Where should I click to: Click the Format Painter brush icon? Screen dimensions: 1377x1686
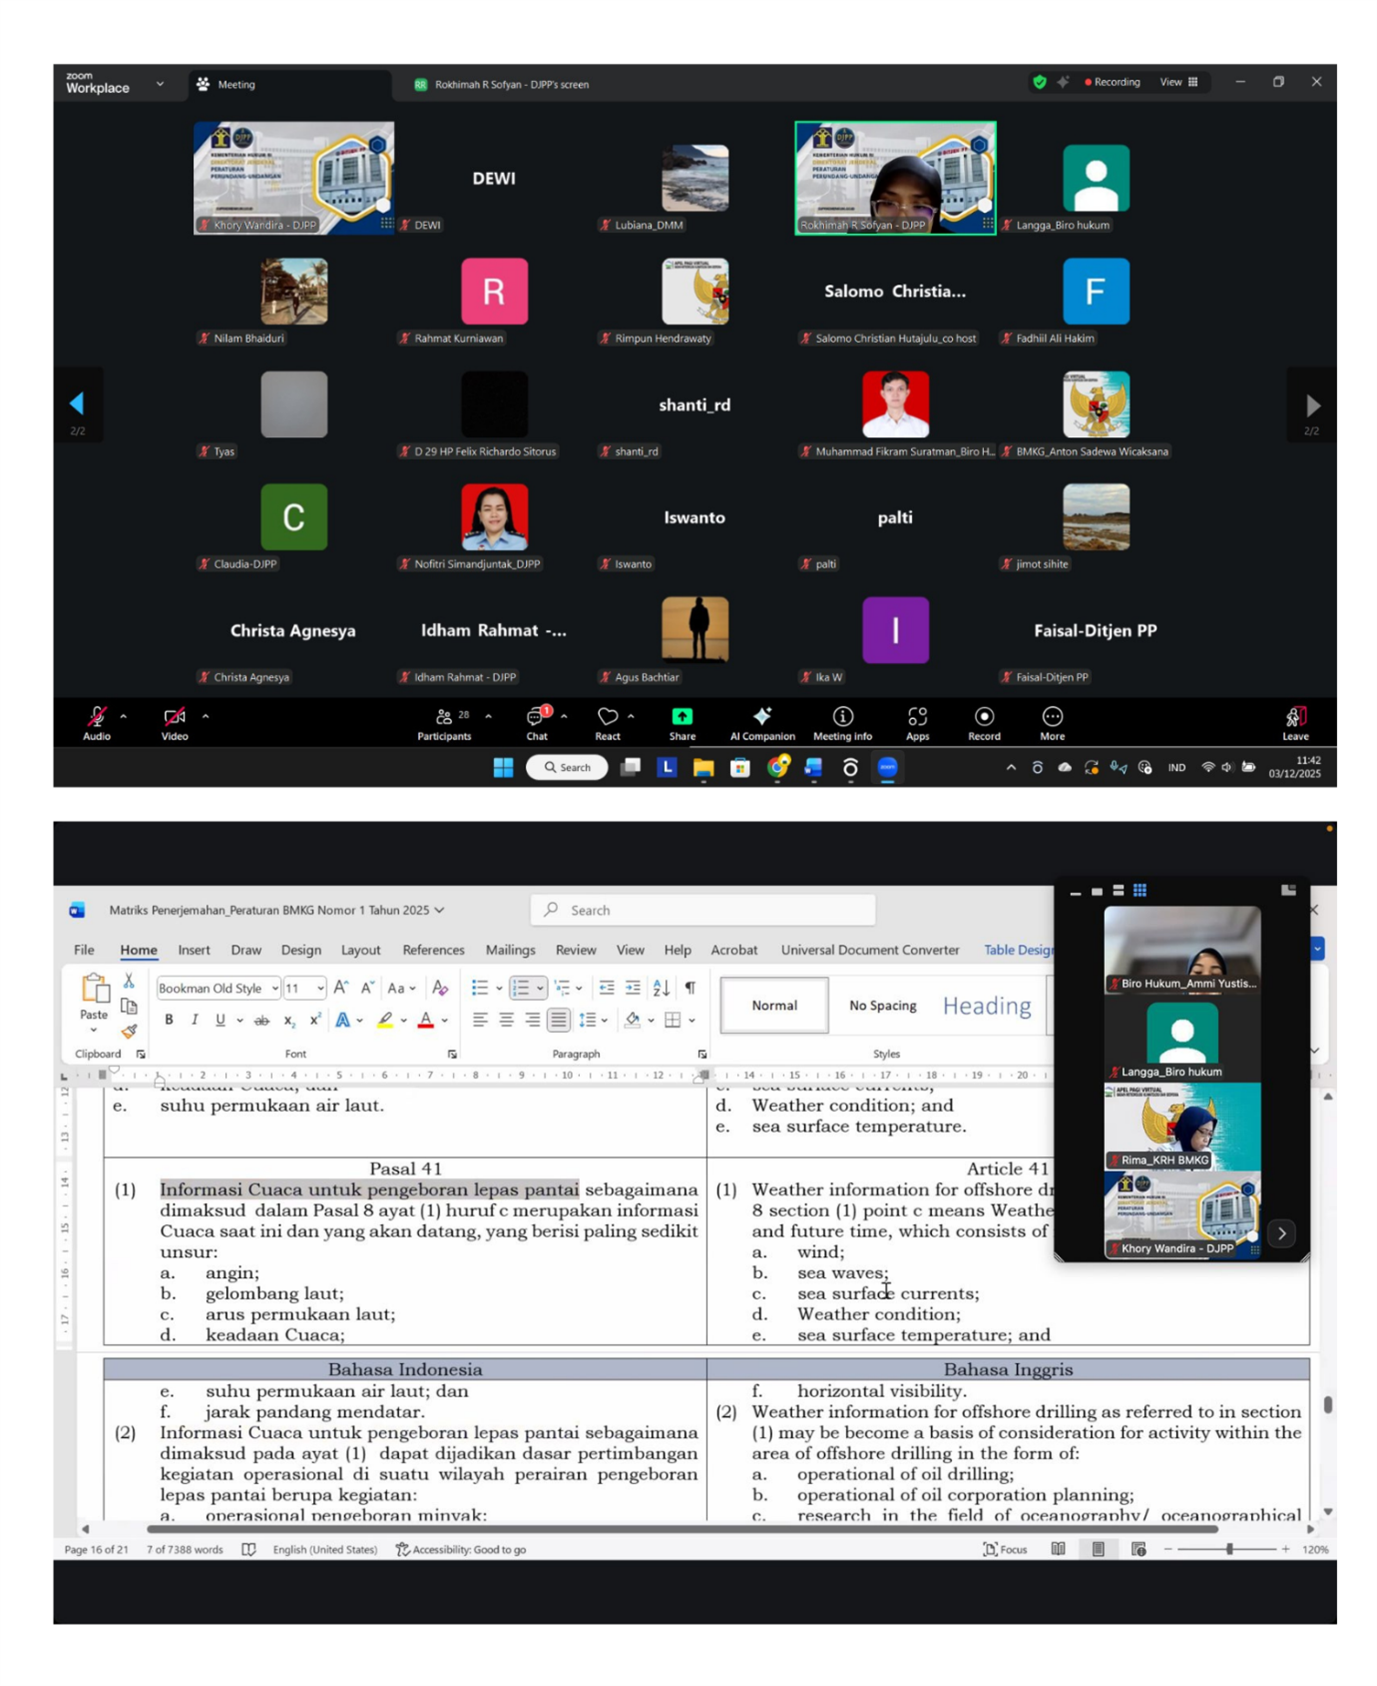129,1031
